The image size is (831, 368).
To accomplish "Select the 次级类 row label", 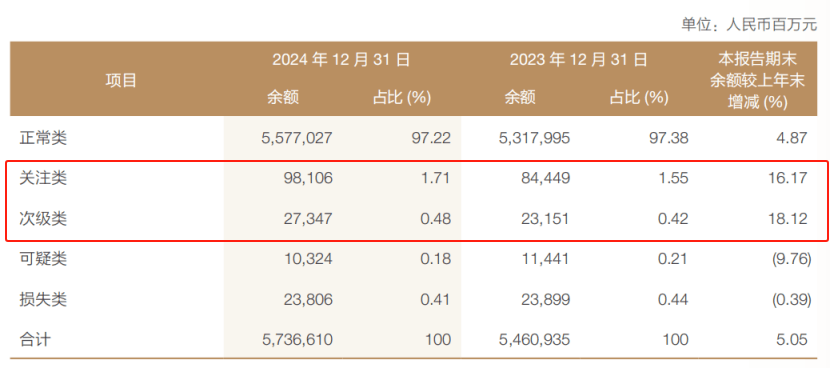I will 43,218.
